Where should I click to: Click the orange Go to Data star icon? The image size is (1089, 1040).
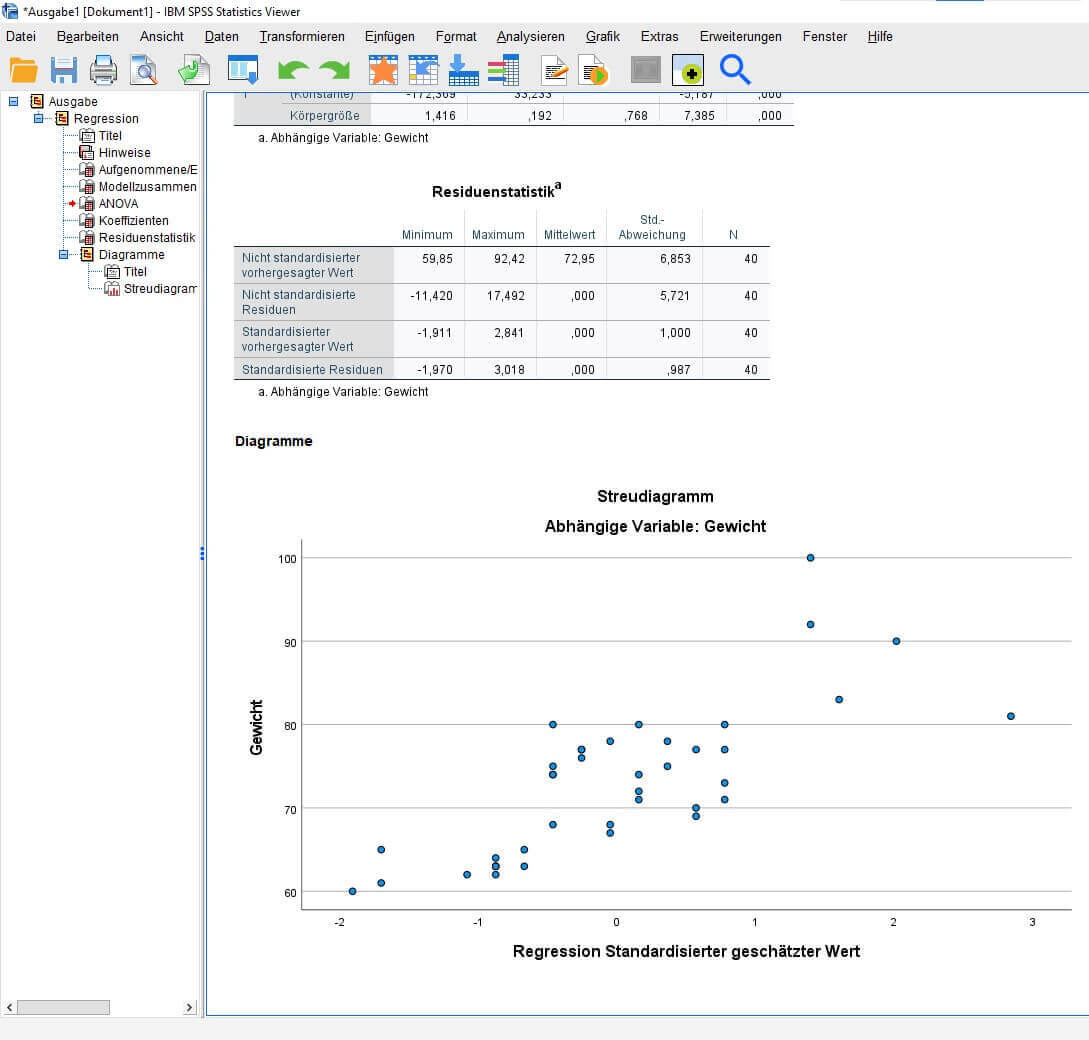click(x=382, y=70)
